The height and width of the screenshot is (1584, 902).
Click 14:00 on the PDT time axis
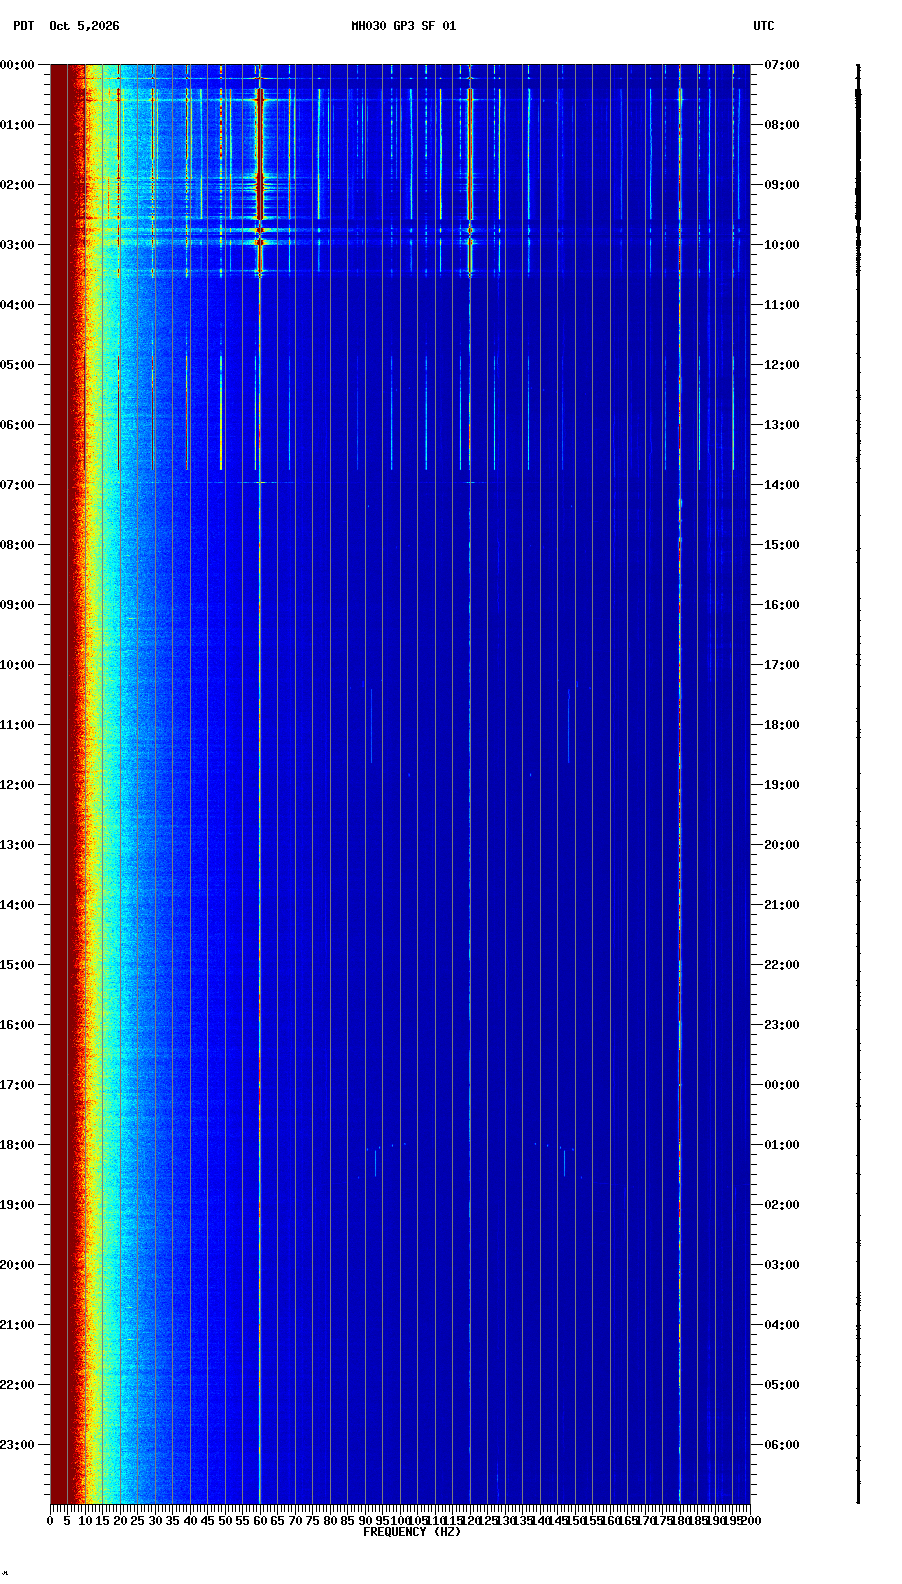pos(17,905)
